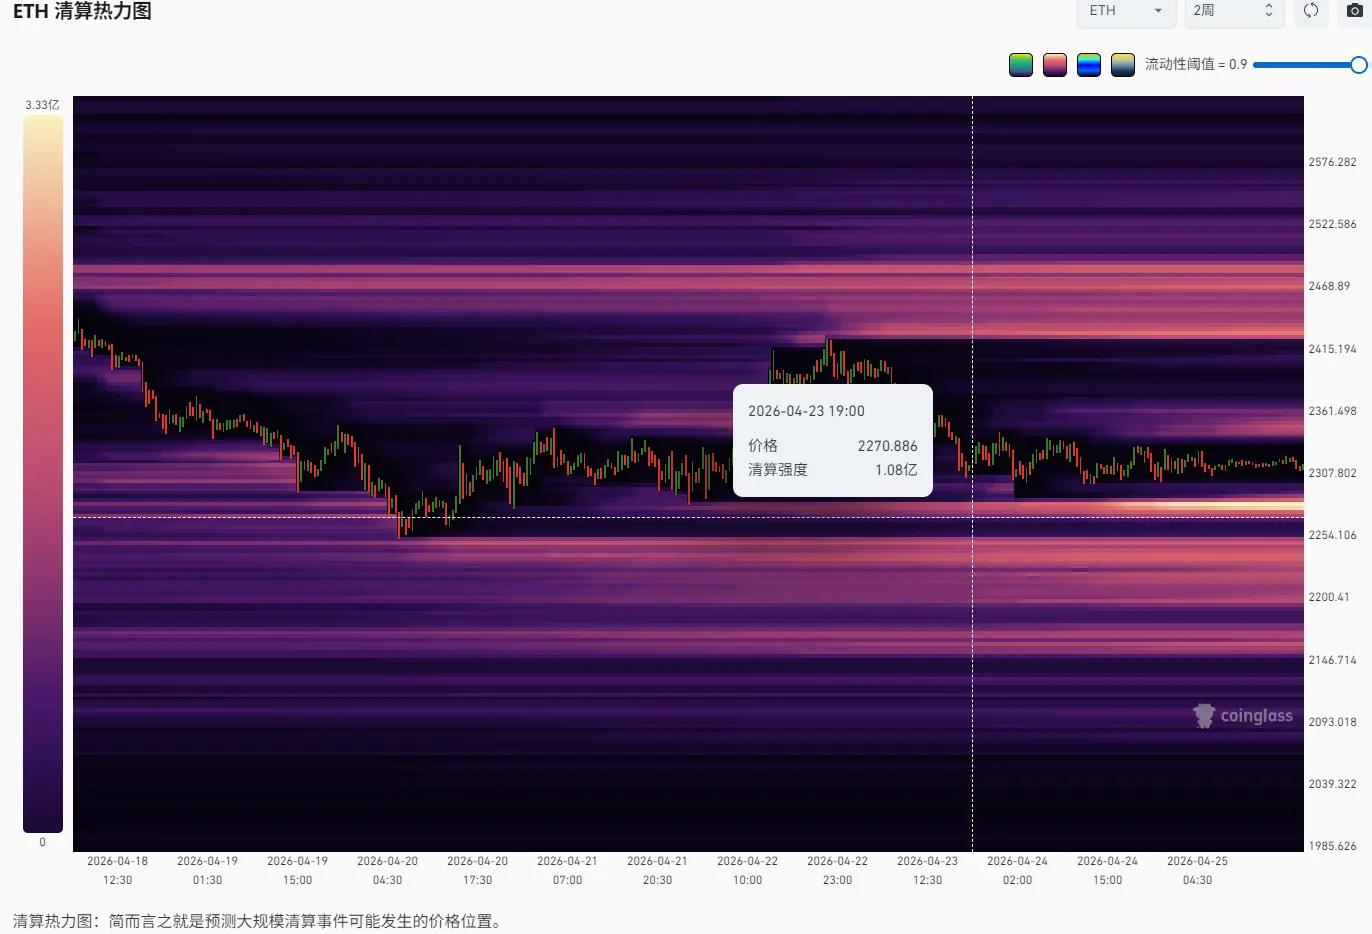The image size is (1372, 934).
Task: Click the 2146.714 price axis label
Action: pyautogui.click(x=1332, y=660)
